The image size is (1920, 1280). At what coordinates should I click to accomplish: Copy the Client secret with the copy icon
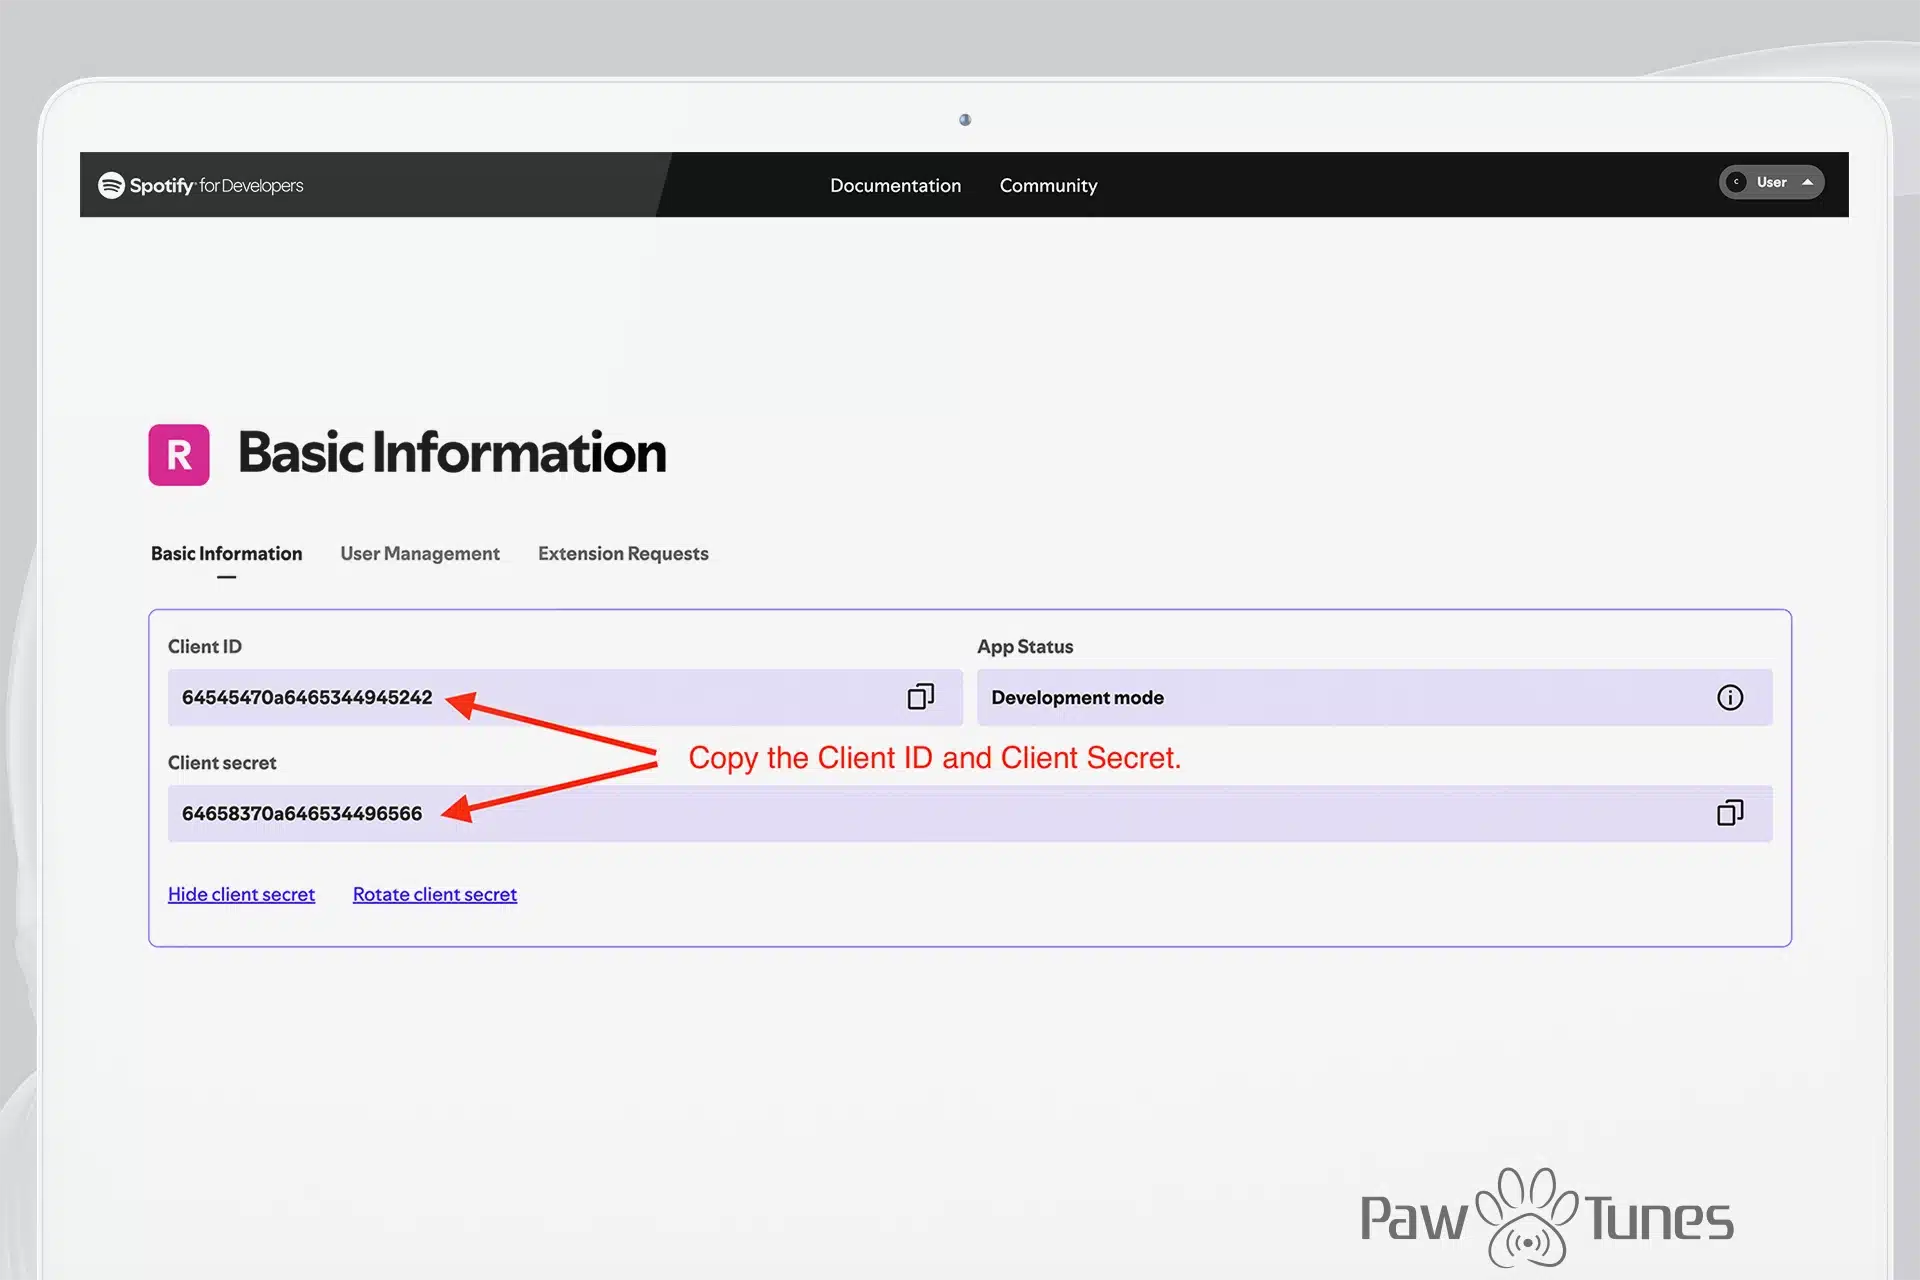[x=1730, y=813]
